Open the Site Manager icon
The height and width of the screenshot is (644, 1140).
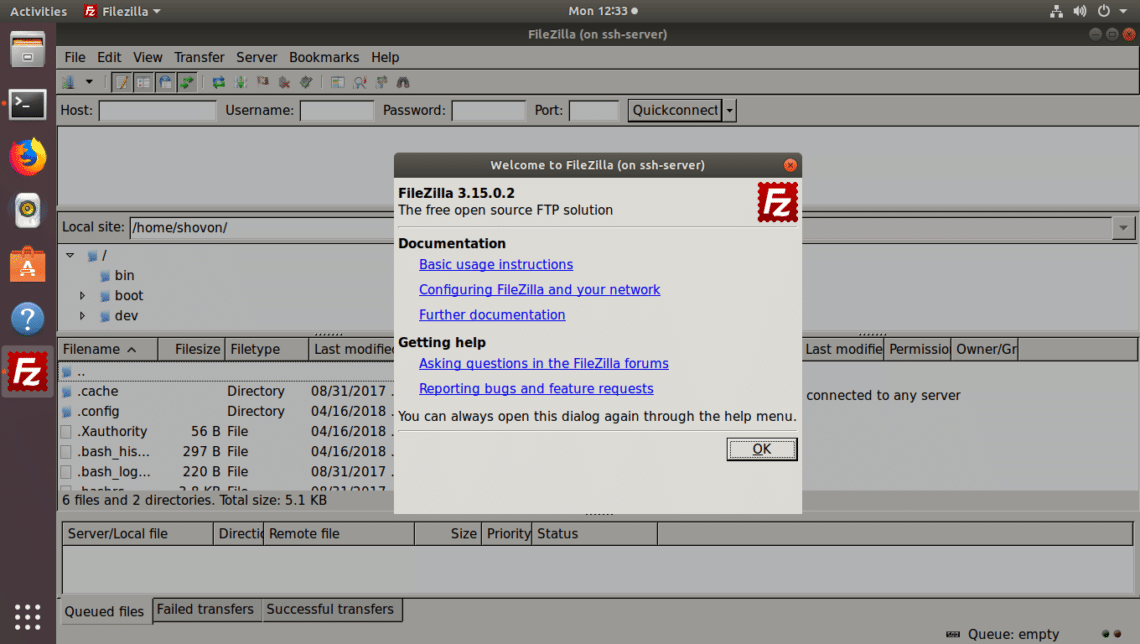point(68,82)
